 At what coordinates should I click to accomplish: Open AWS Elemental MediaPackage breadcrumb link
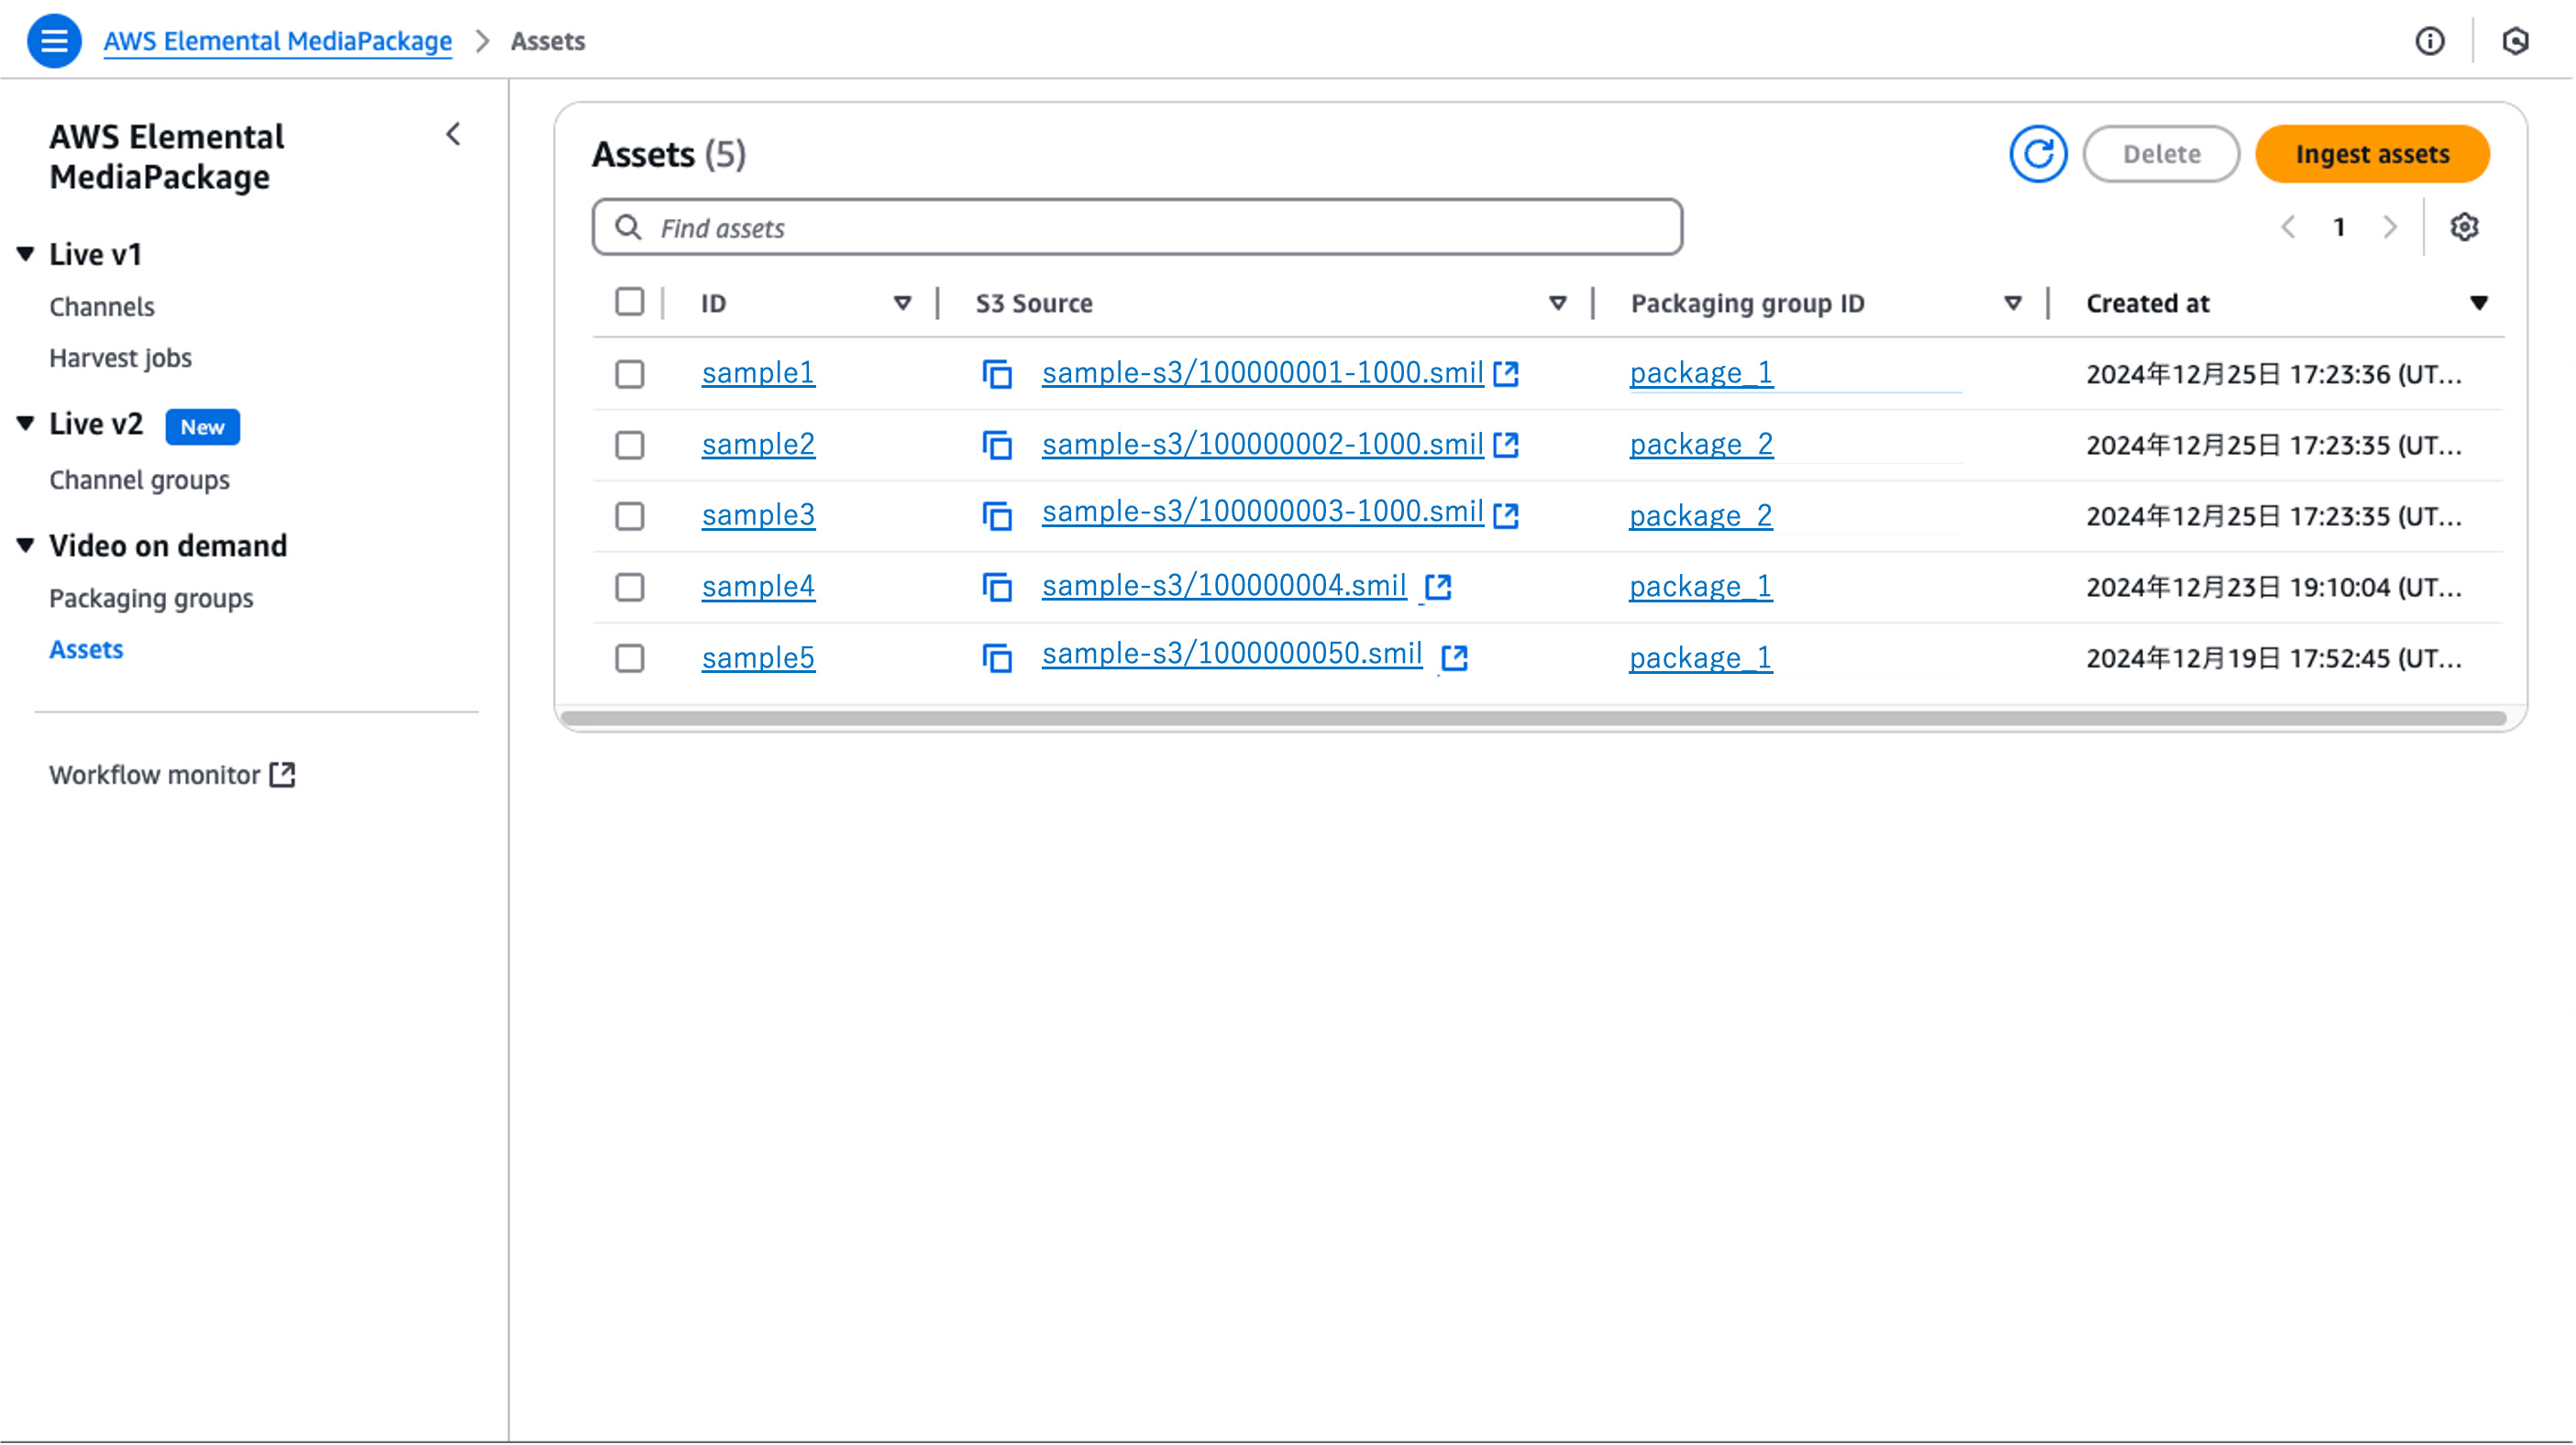point(277,41)
